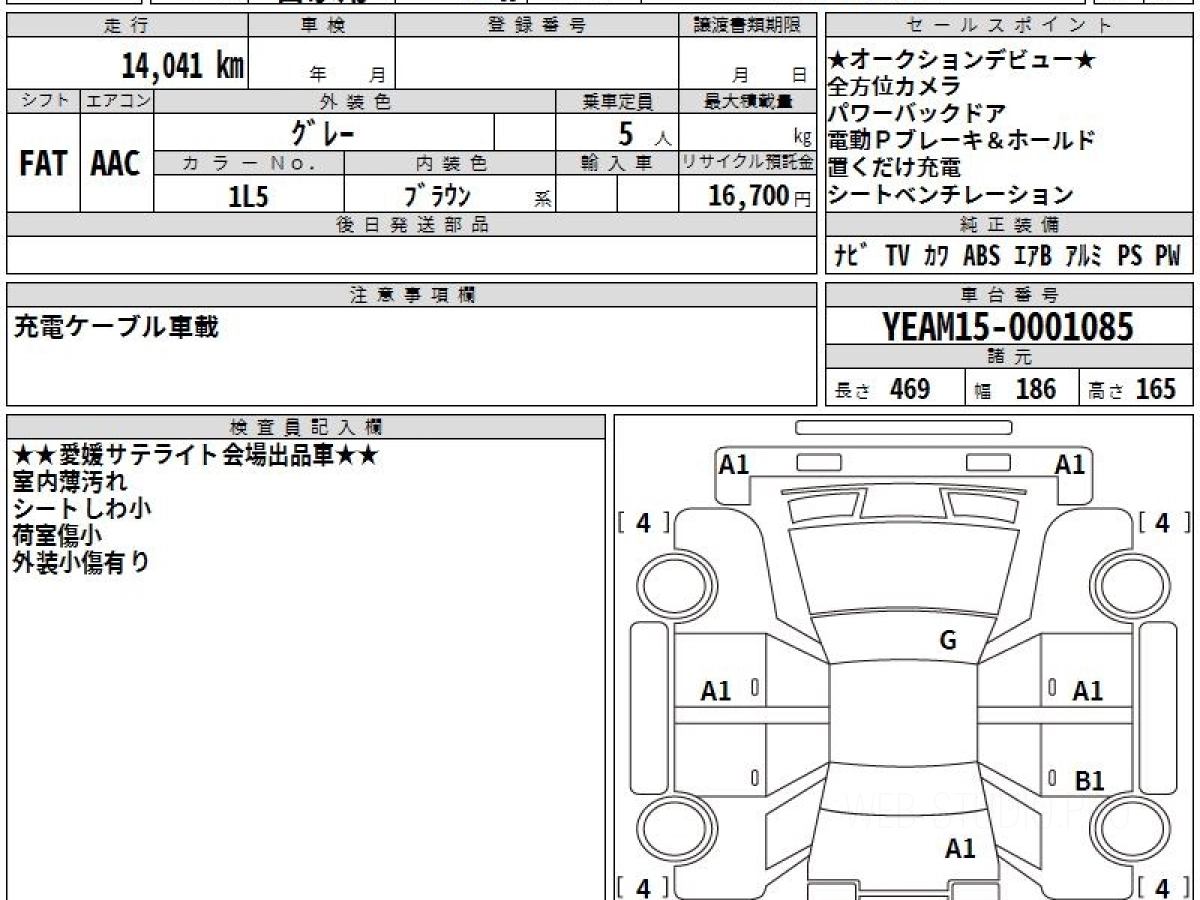Click the 全方位カメラ sales point
The height and width of the screenshot is (900, 1200).
[x=895, y=87]
